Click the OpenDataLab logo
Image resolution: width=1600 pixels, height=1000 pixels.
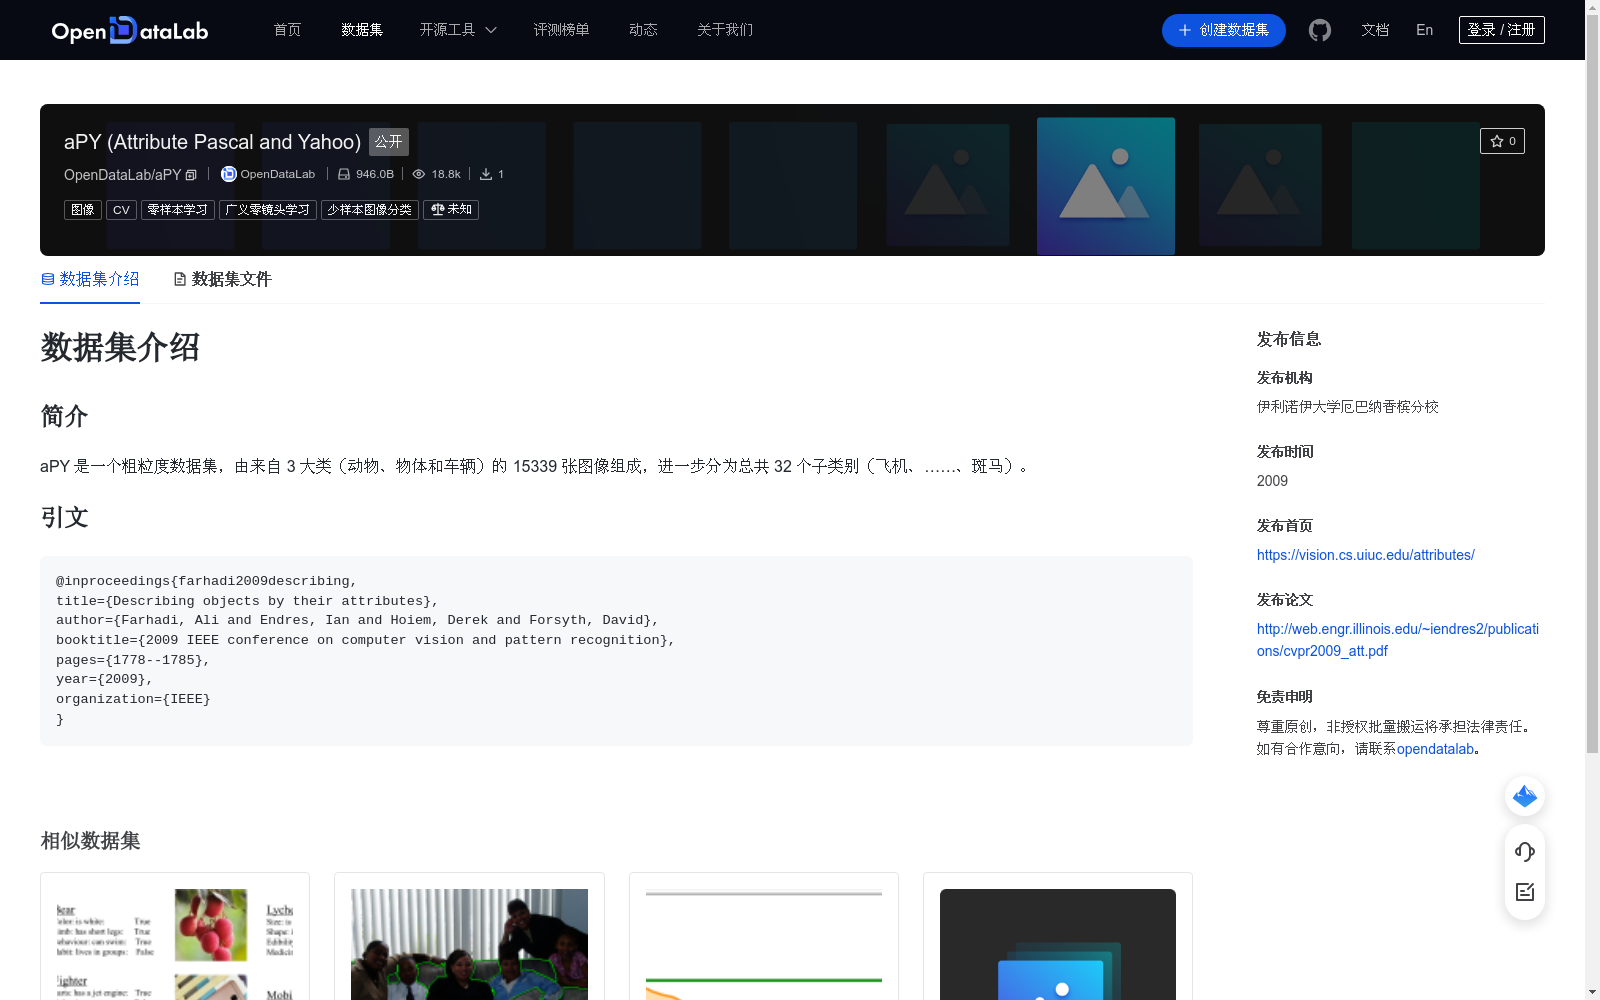tap(130, 30)
